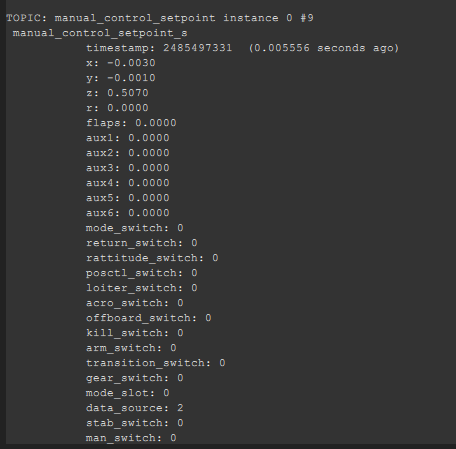This screenshot has height=449, width=456.
Task: Click the aux1 field line
Action: pyautogui.click(x=128, y=138)
